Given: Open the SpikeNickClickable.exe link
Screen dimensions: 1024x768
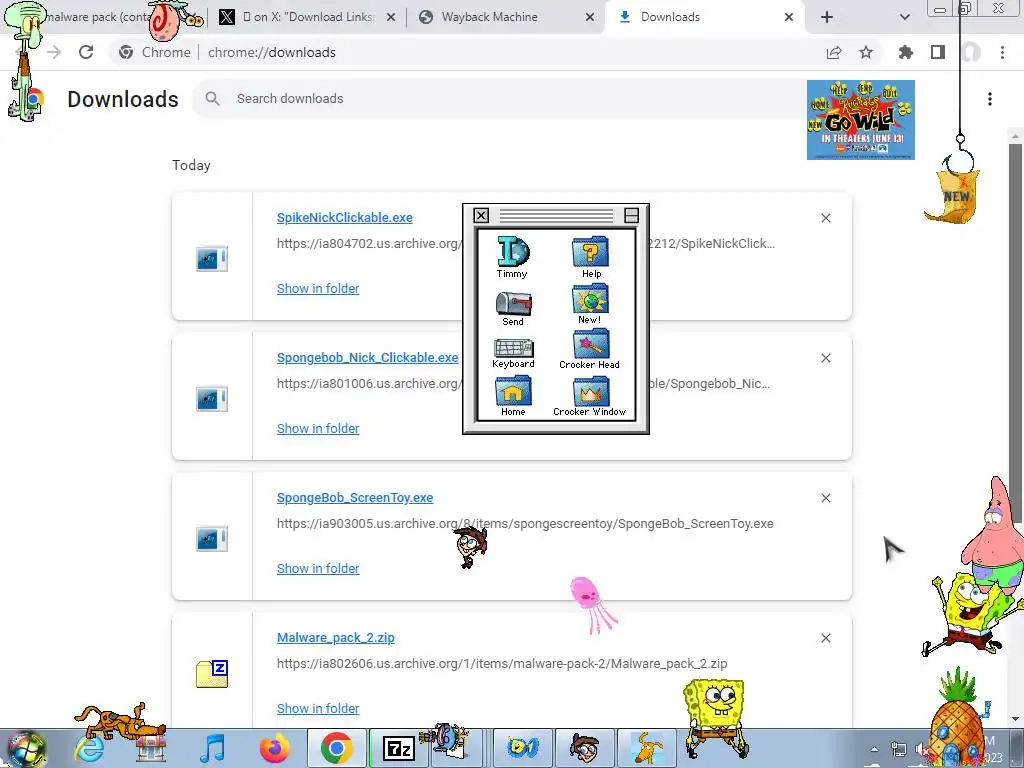Looking at the screenshot, I should pyautogui.click(x=345, y=217).
